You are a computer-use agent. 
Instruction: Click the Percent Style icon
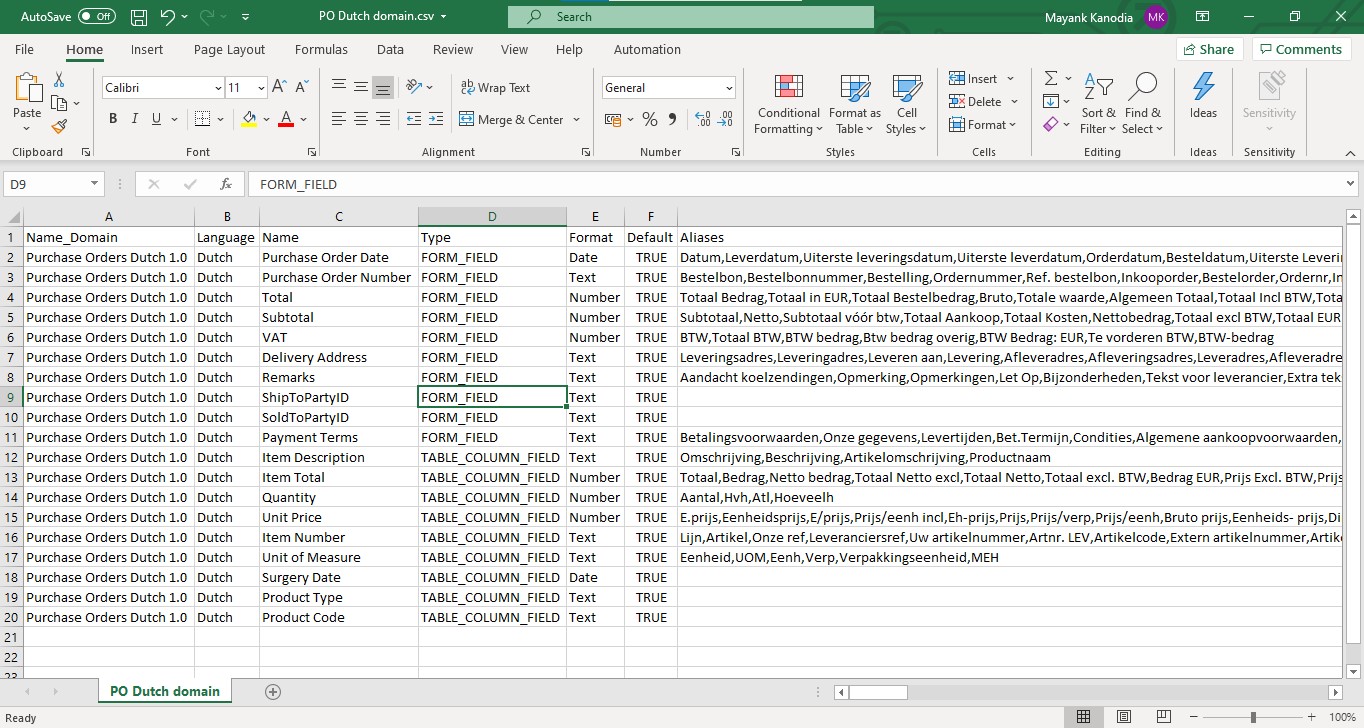(x=650, y=119)
